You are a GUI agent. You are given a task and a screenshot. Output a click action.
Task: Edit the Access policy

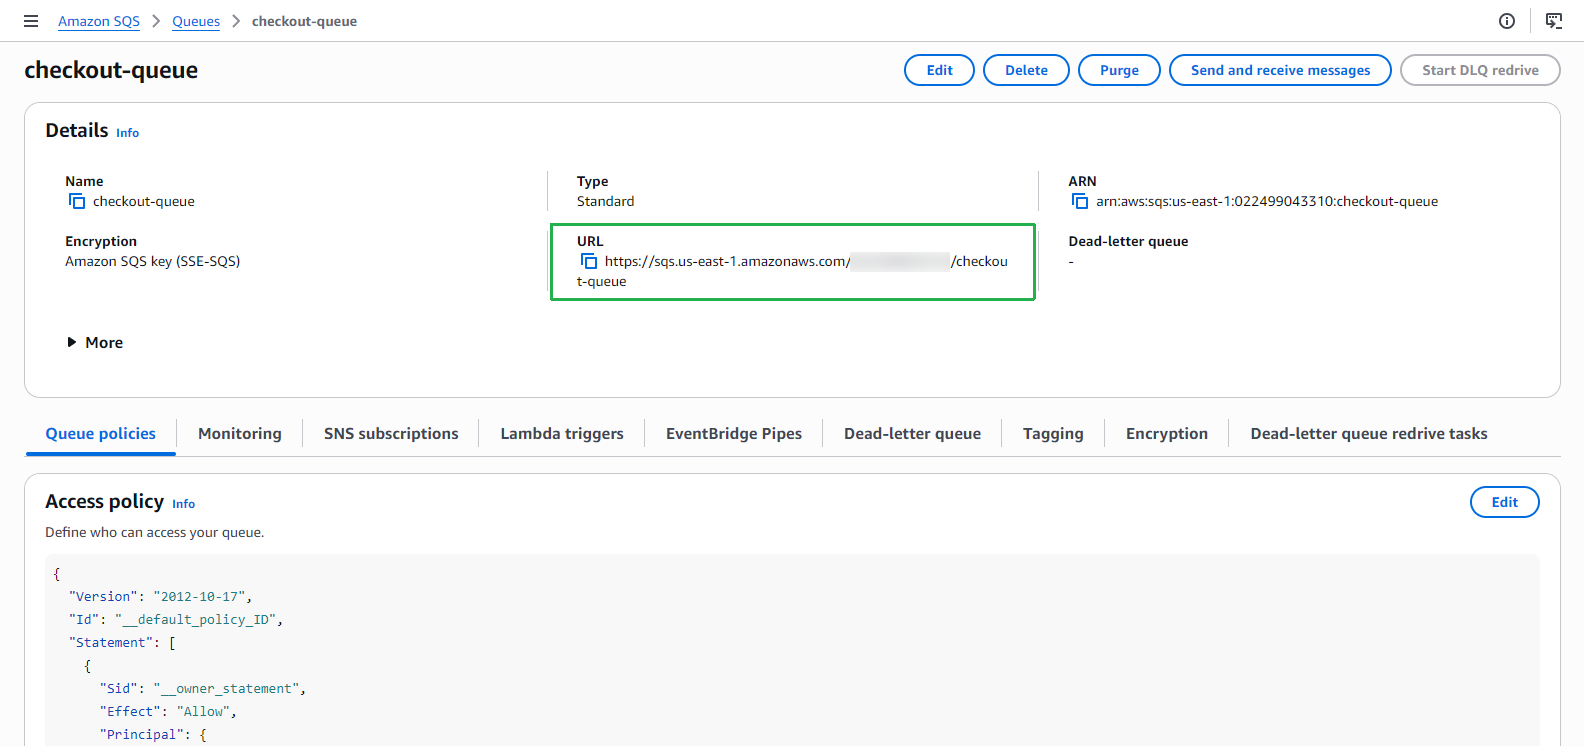point(1504,502)
